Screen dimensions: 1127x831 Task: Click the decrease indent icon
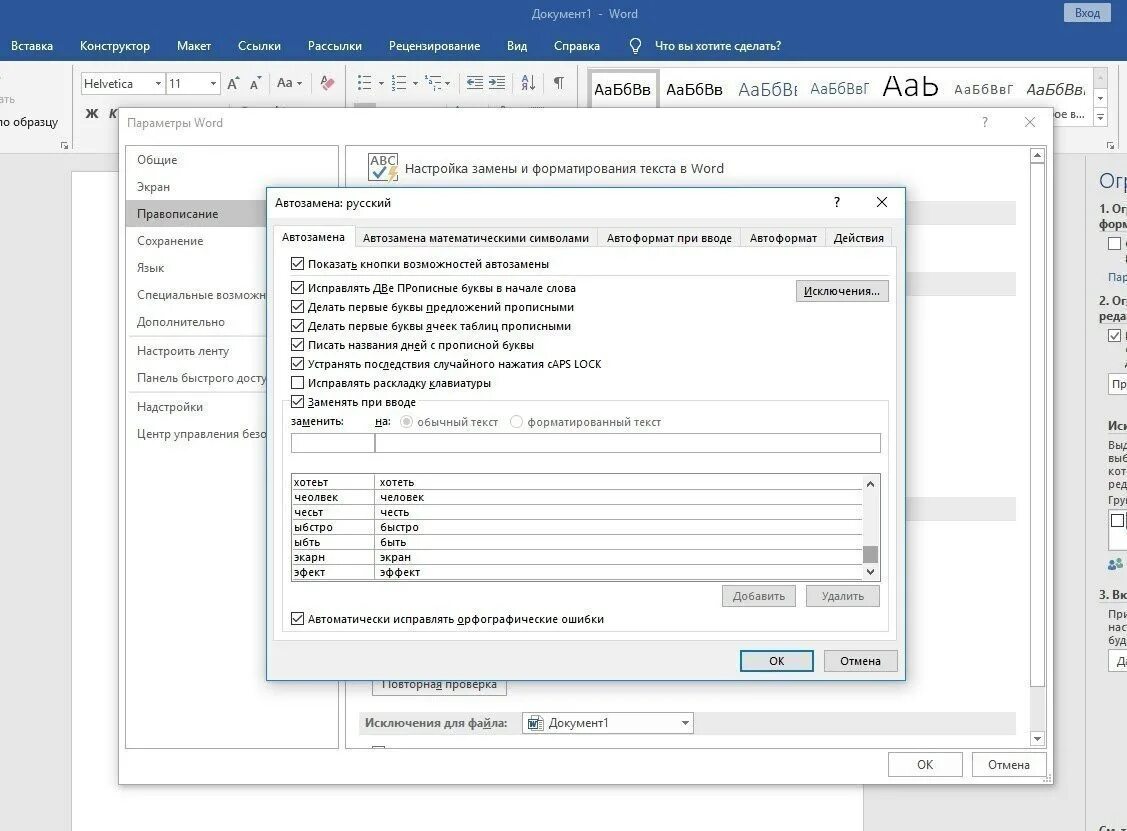pos(474,83)
